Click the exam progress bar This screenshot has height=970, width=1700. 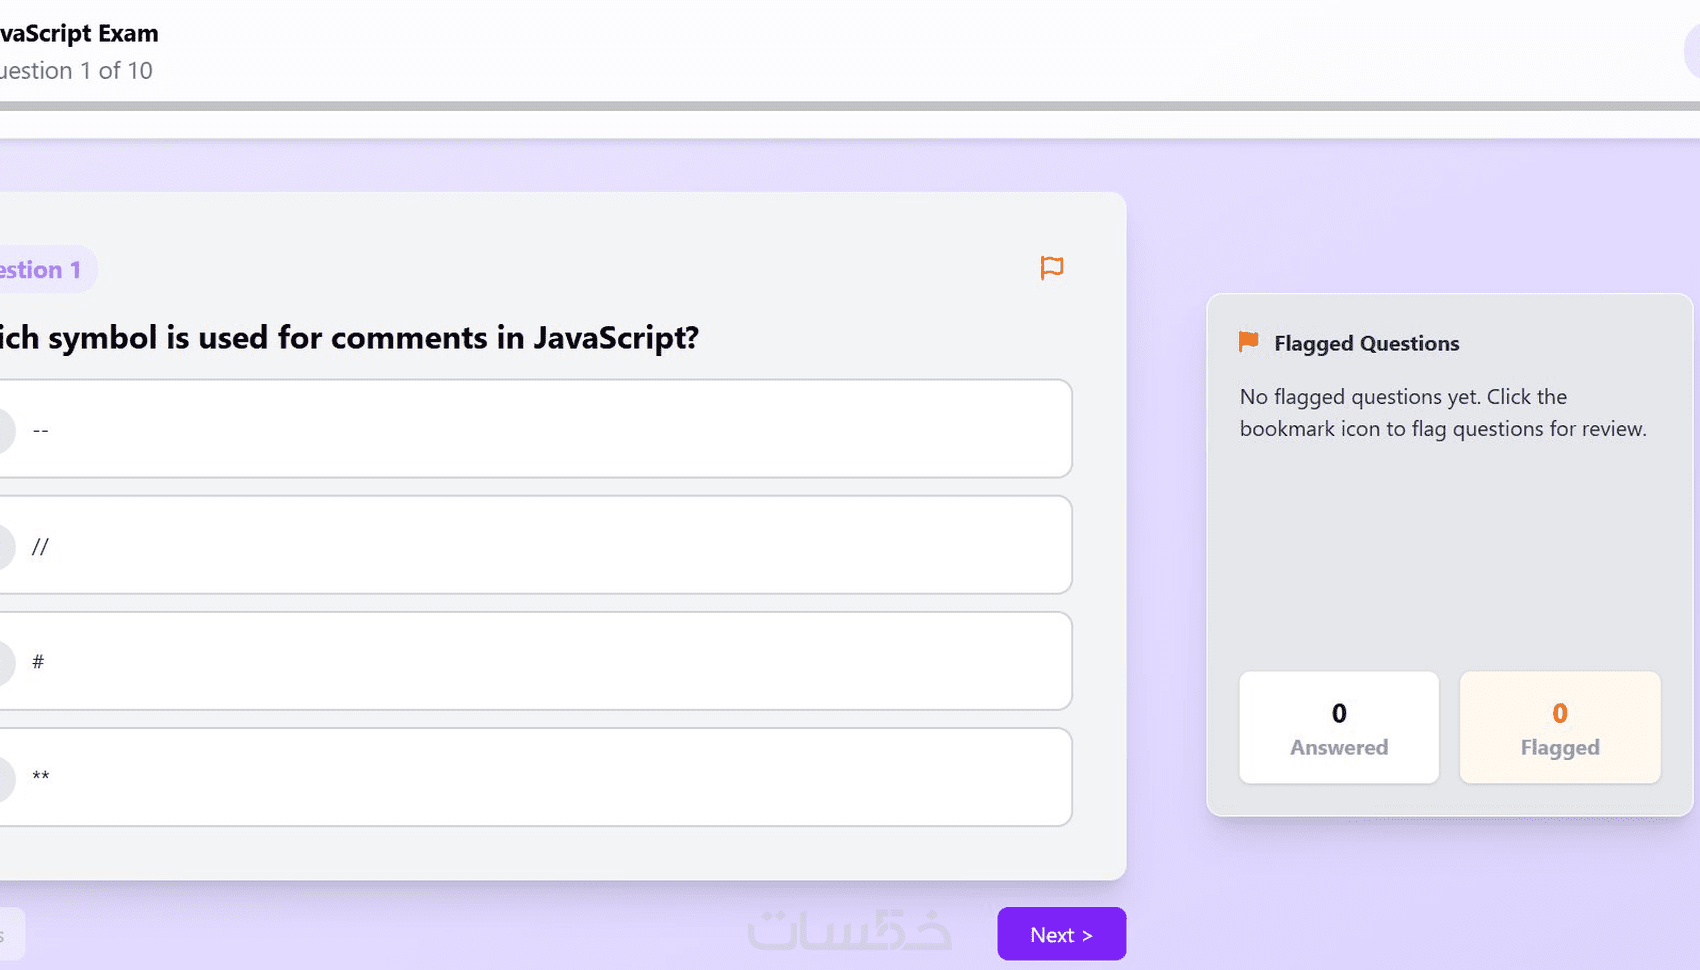850,105
